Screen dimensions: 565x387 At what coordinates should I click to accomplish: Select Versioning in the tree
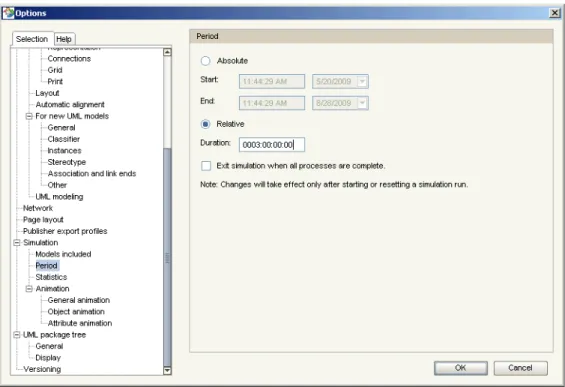(42, 369)
